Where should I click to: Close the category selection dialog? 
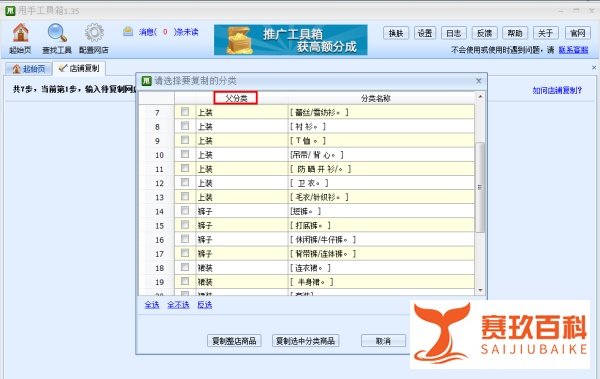click(x=478, y=81)
